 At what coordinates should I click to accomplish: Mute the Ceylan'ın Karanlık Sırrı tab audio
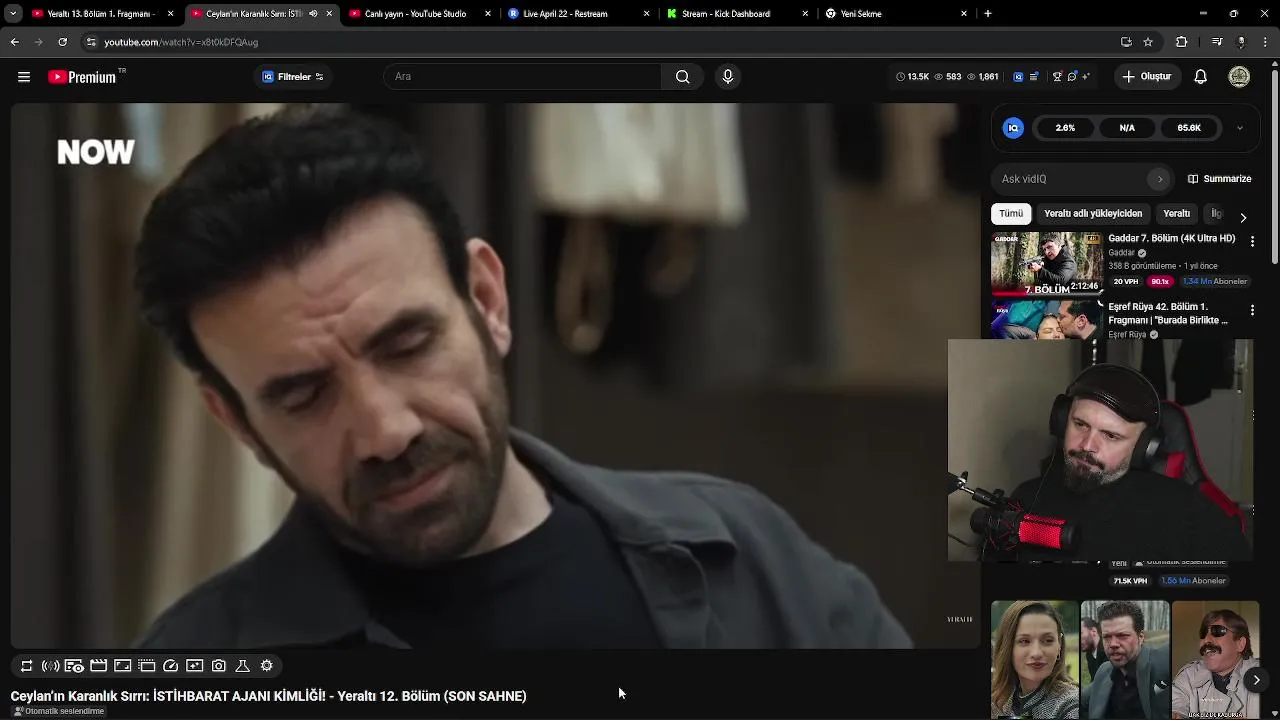coord(313,14)
